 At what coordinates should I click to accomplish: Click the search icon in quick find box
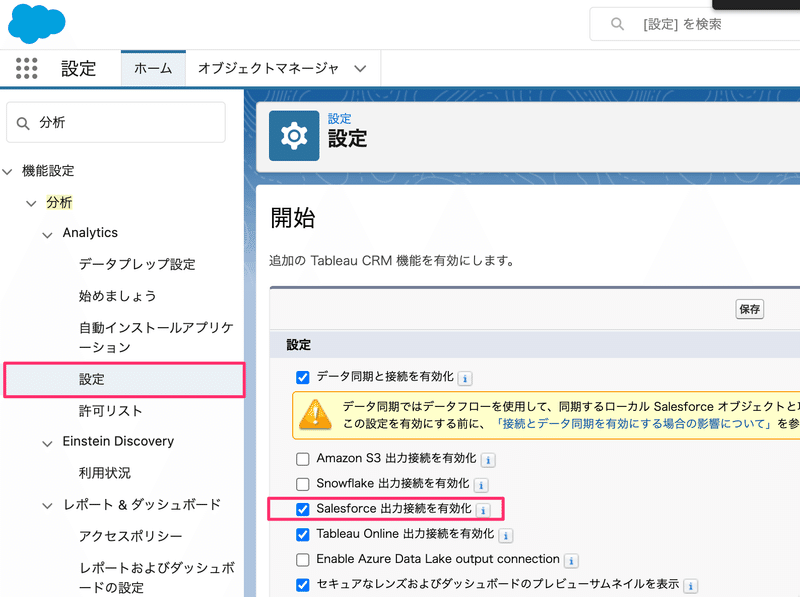point(23,123)
